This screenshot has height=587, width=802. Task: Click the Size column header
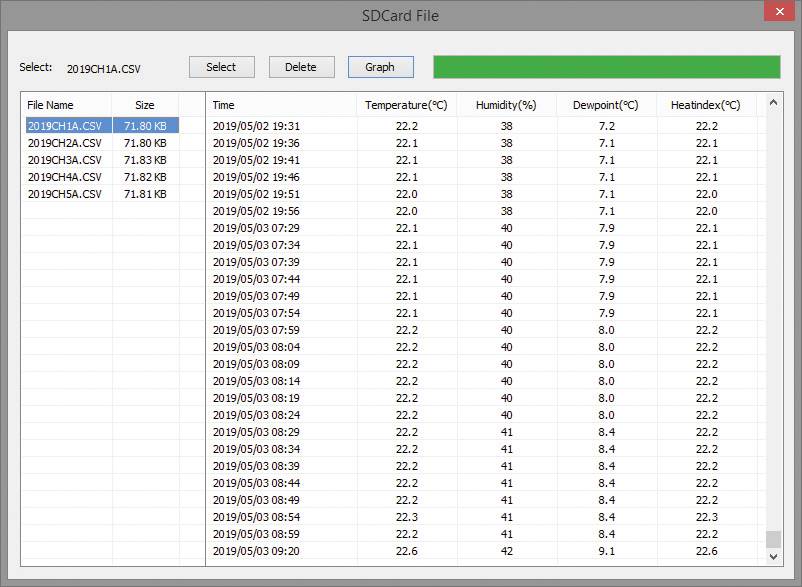pos(145,105)
